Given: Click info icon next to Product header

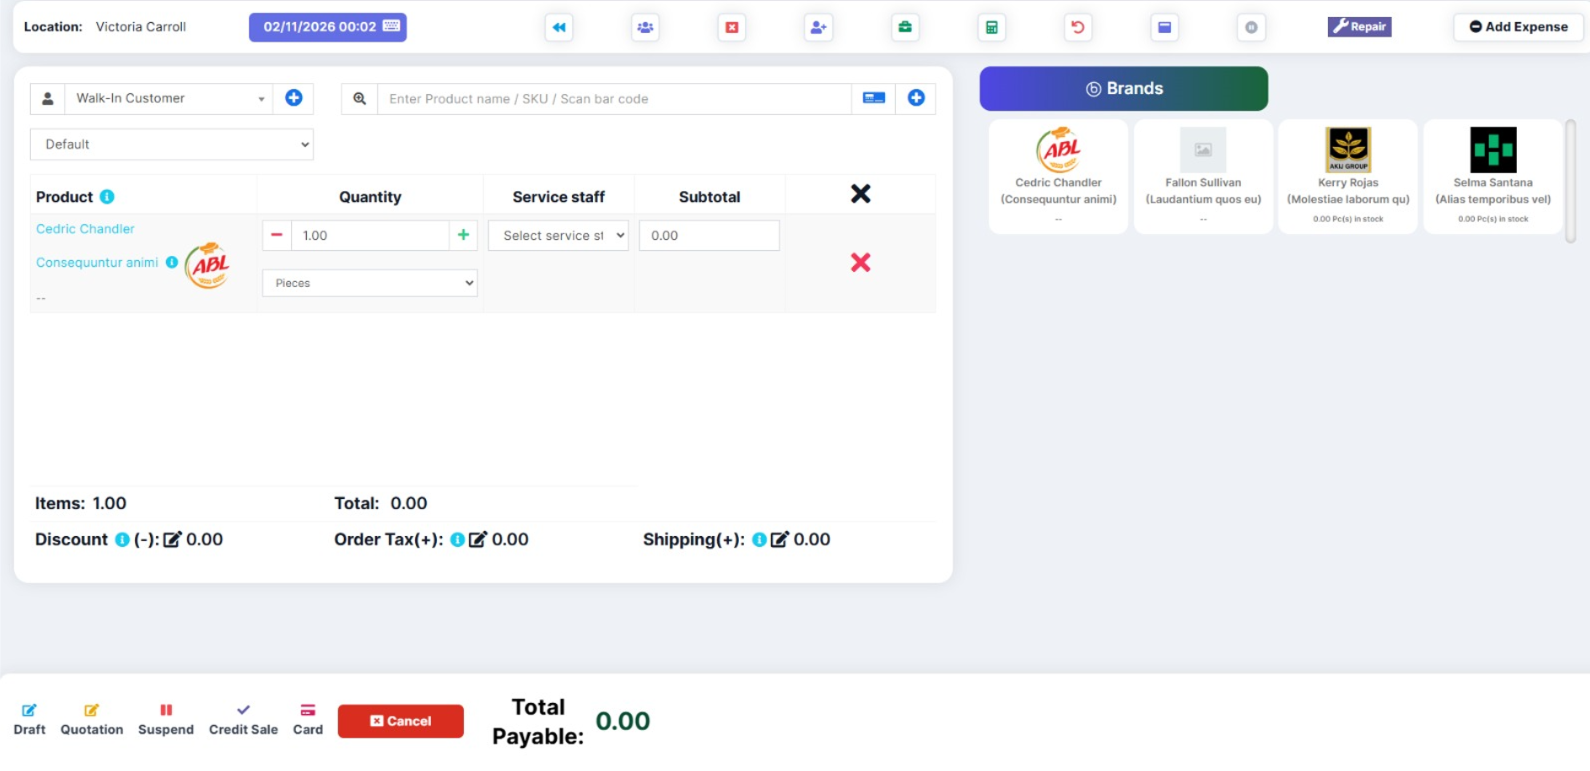Looking at the screenshot, I should (x=107, y=197).
